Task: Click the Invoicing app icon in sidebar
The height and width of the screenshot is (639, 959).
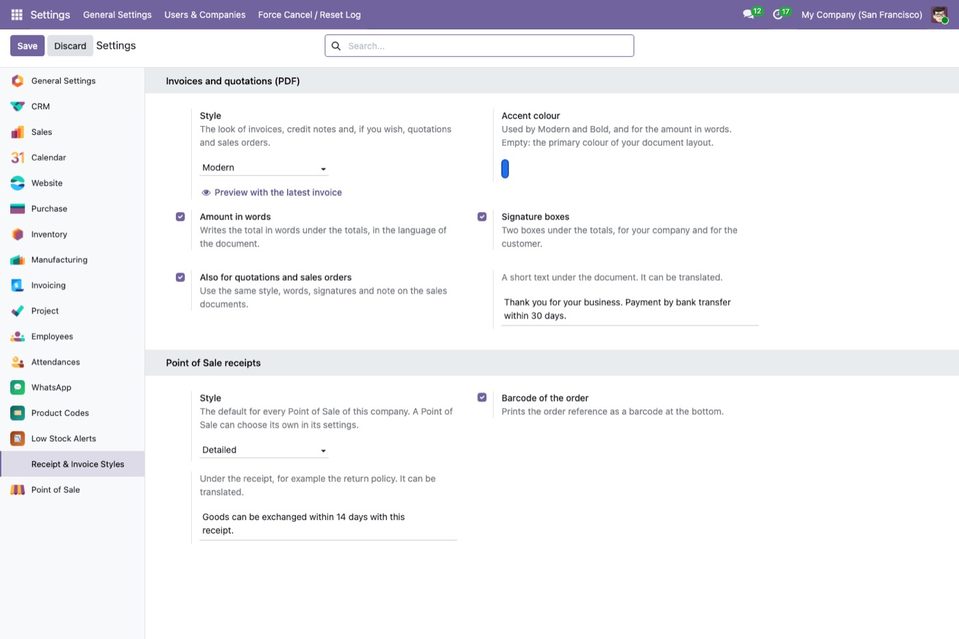Action: pos(17,286)
